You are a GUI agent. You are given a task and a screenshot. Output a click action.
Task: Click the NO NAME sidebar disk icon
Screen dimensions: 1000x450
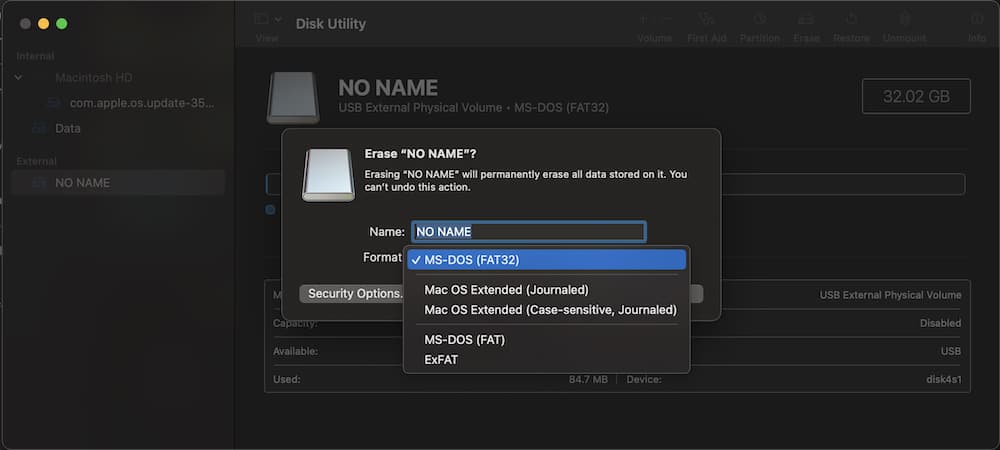click(x=40, y=183)
